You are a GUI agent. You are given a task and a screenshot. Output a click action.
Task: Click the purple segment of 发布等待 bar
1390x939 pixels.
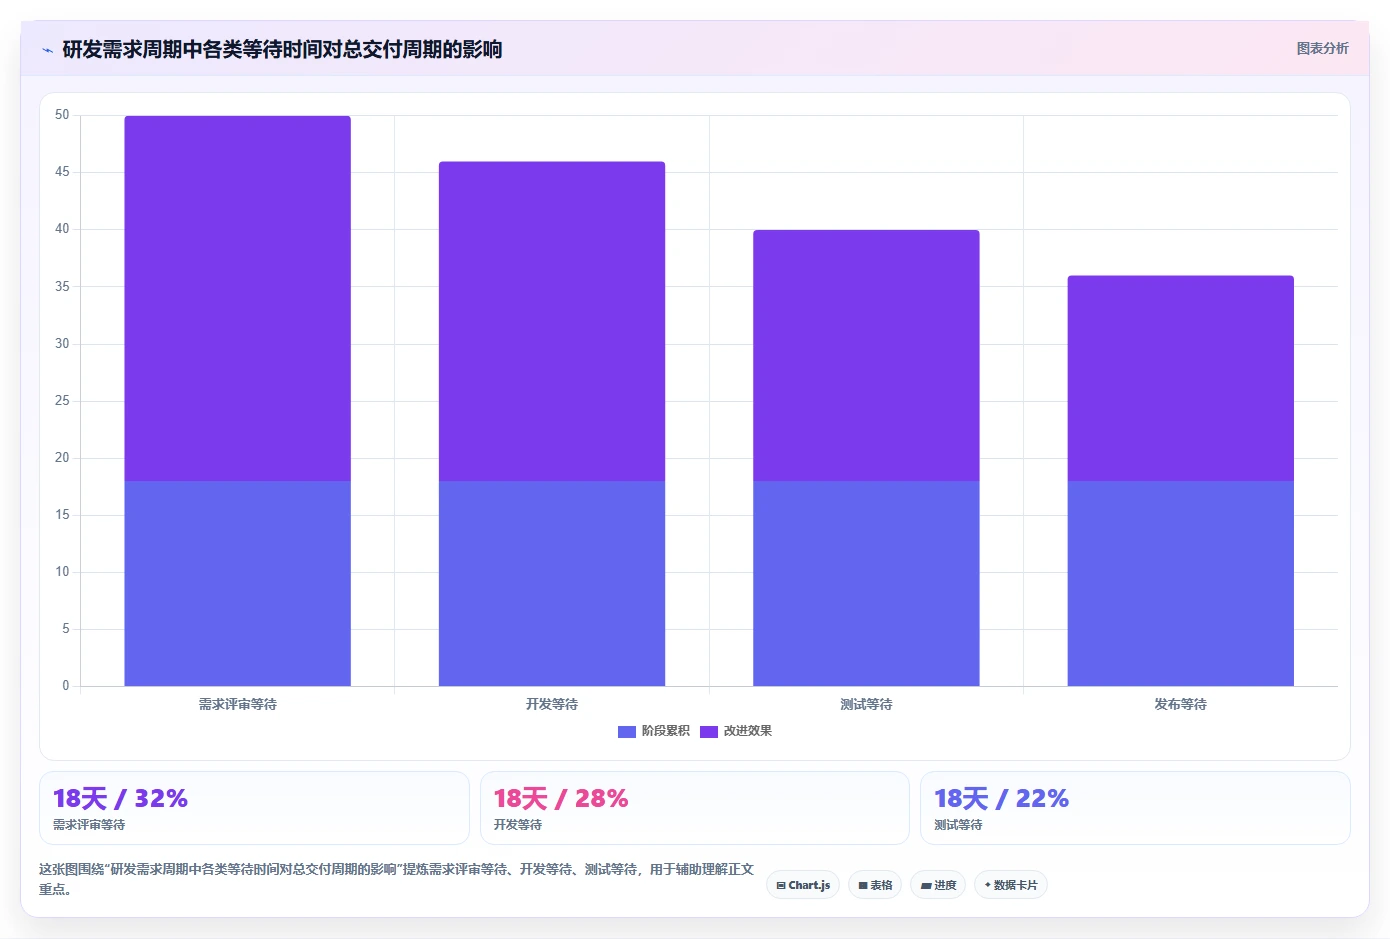pos(1181,378)
